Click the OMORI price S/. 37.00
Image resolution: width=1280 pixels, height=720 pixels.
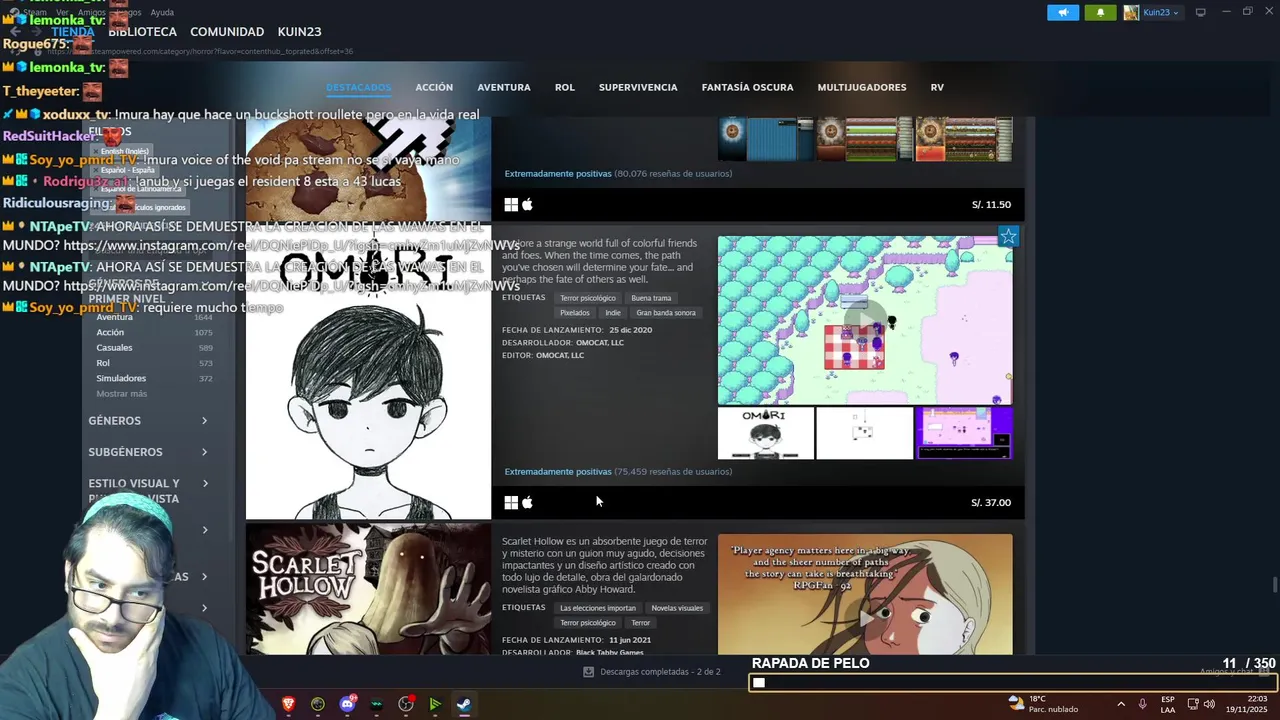pyautogui.click(x=991, y=502)
